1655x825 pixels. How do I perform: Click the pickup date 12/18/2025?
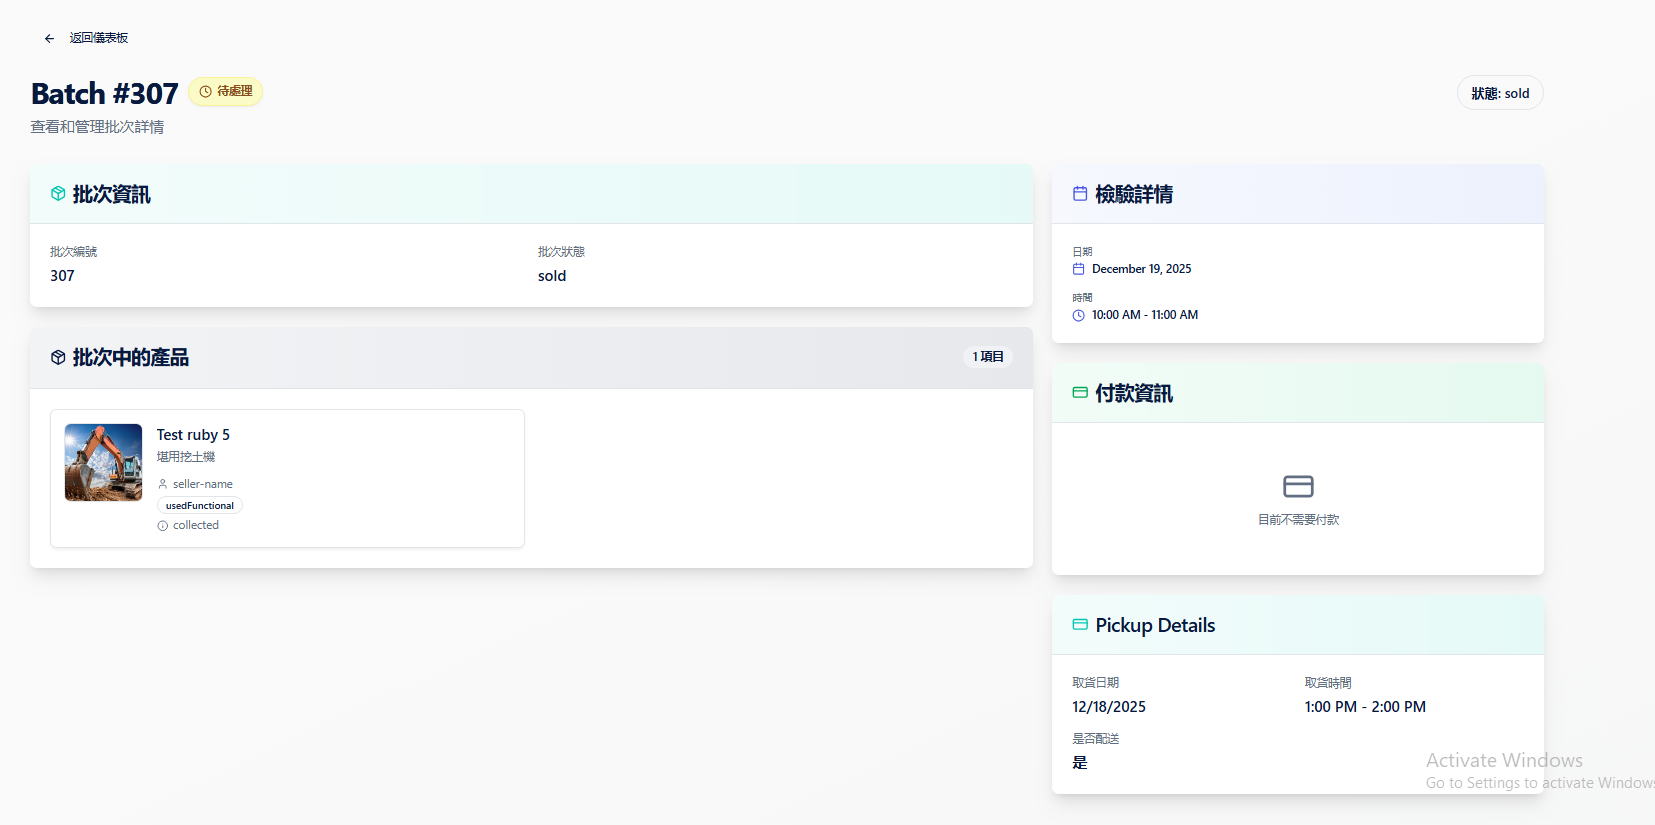[x=1109, y=707]
